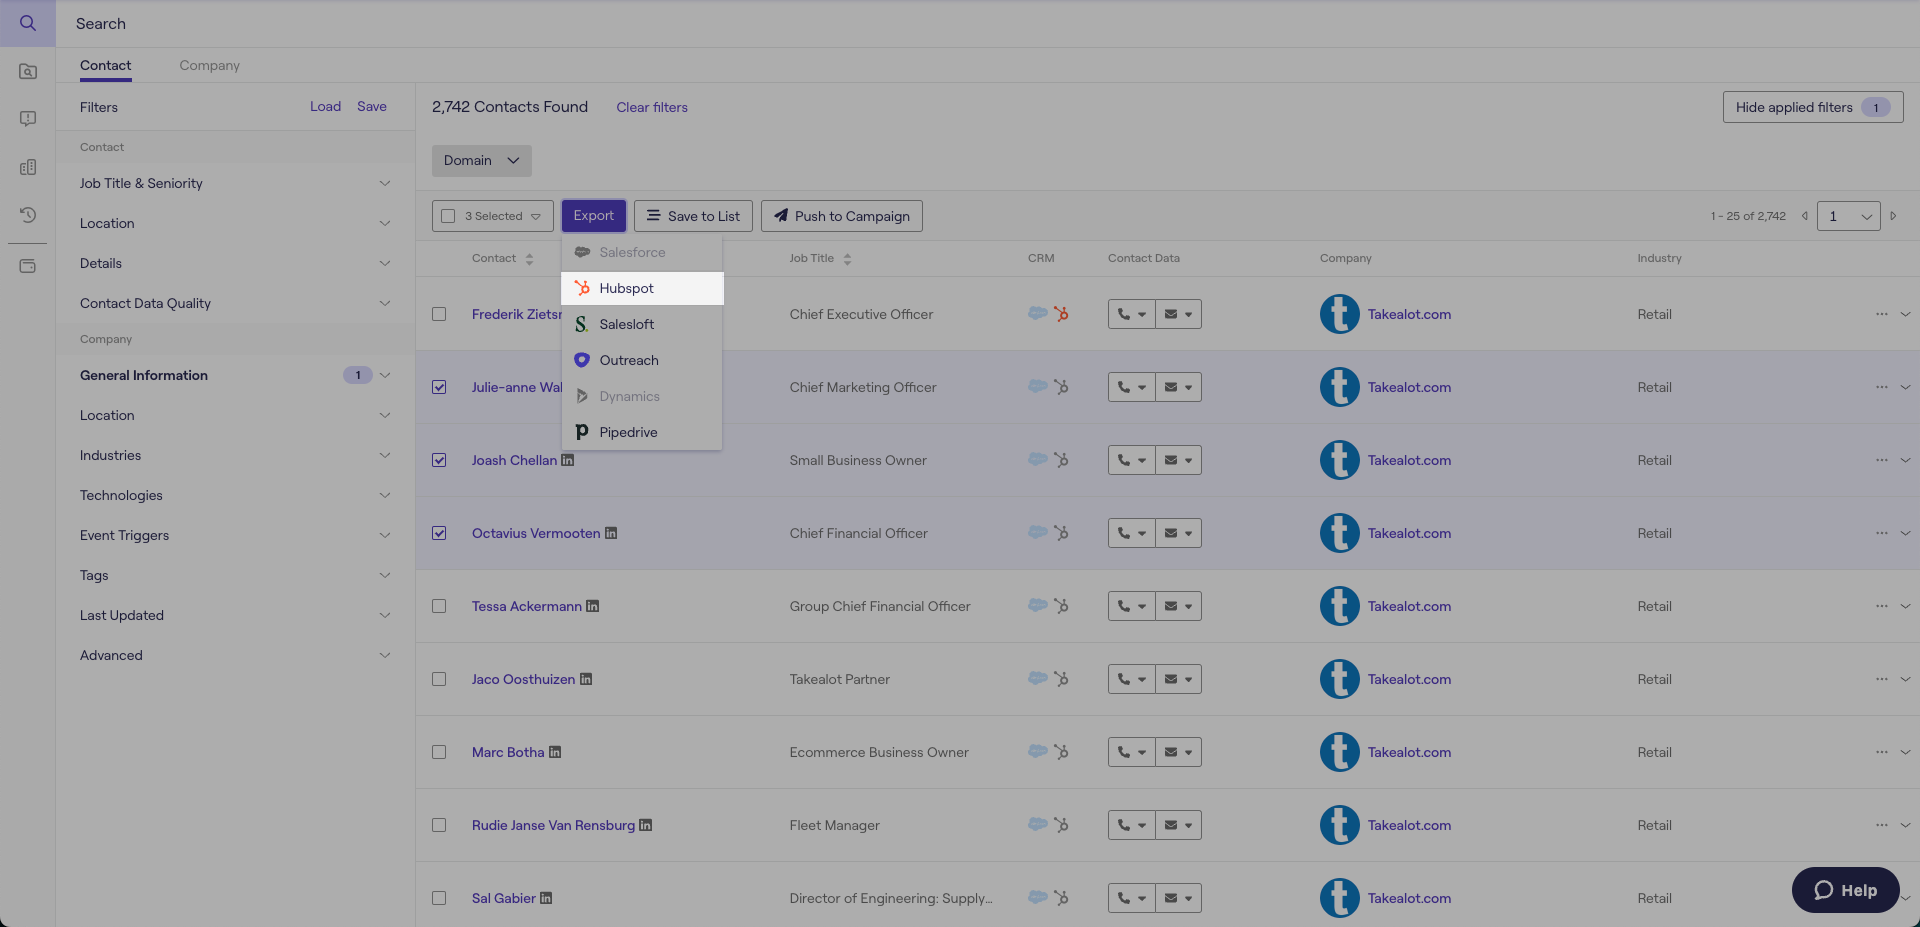Choose Hubspot from the Export menu
The height and width of the screenshot is (927, 1920).
pos(642,288)
